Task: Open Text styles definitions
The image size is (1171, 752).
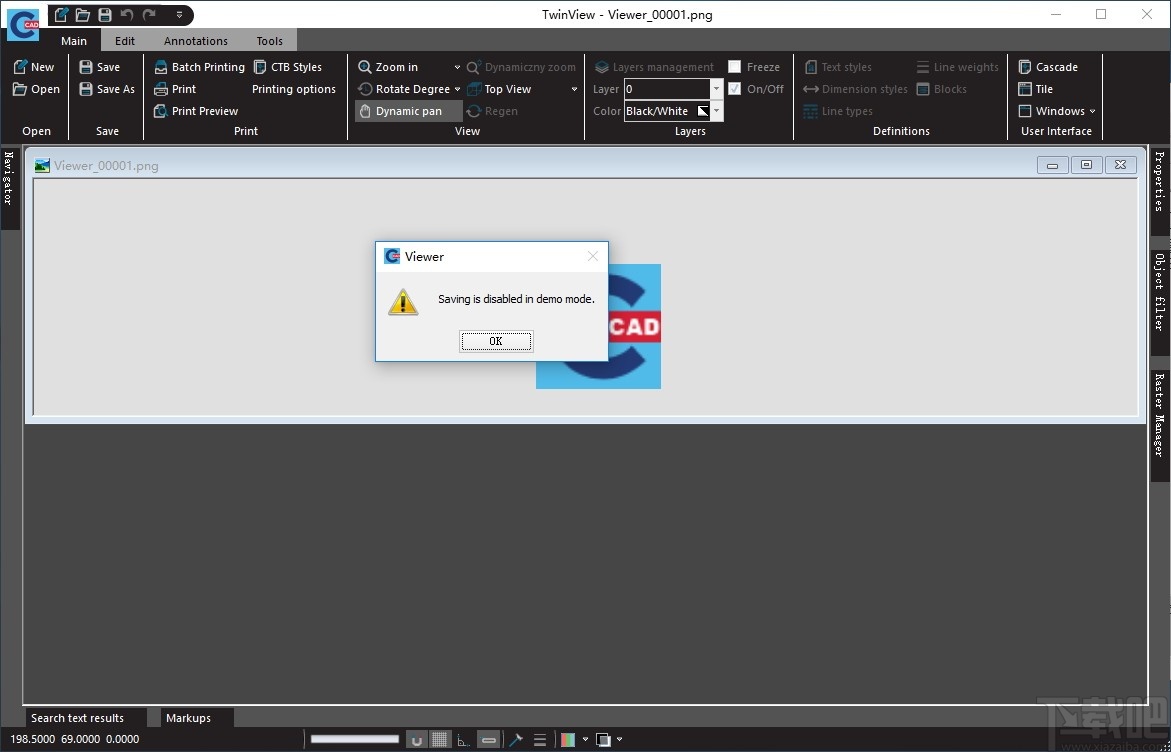Action: (838, 67)
